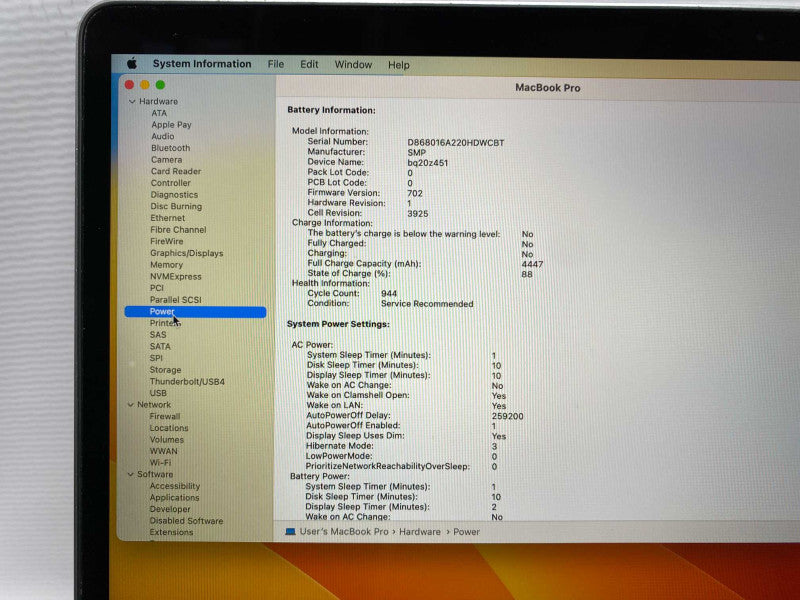Image resolution: width=800 pixels, height=600 pixels.
Task: Click the Service Recommended condition text
Action: tap(427, 304)
